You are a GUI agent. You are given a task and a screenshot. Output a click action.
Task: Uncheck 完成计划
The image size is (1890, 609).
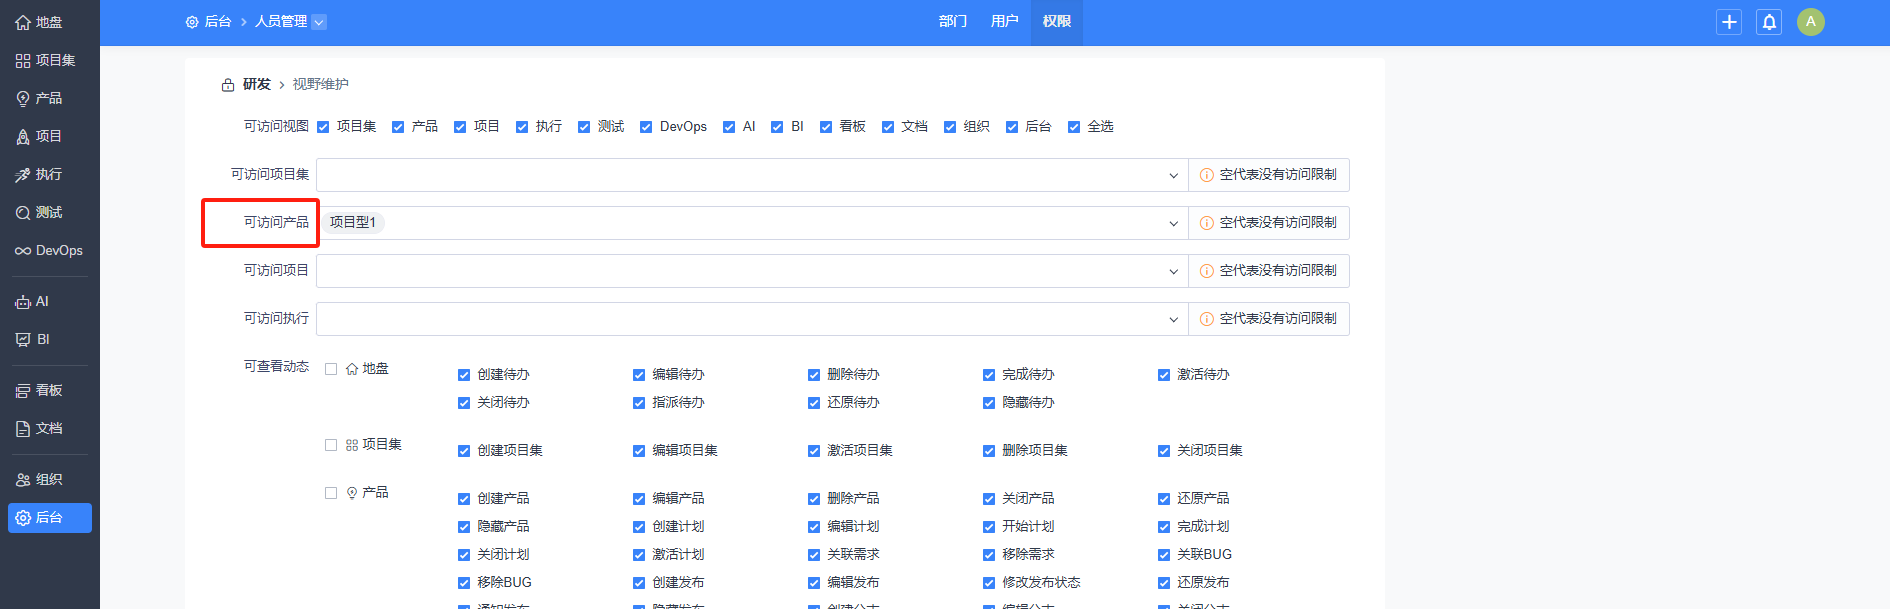[x=1164, y=527]
